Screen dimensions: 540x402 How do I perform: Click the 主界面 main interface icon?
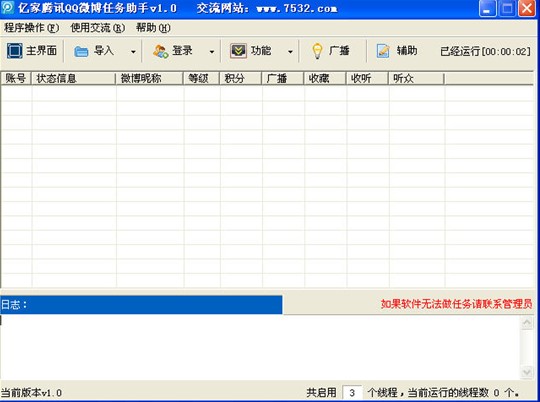pos(14,51)
